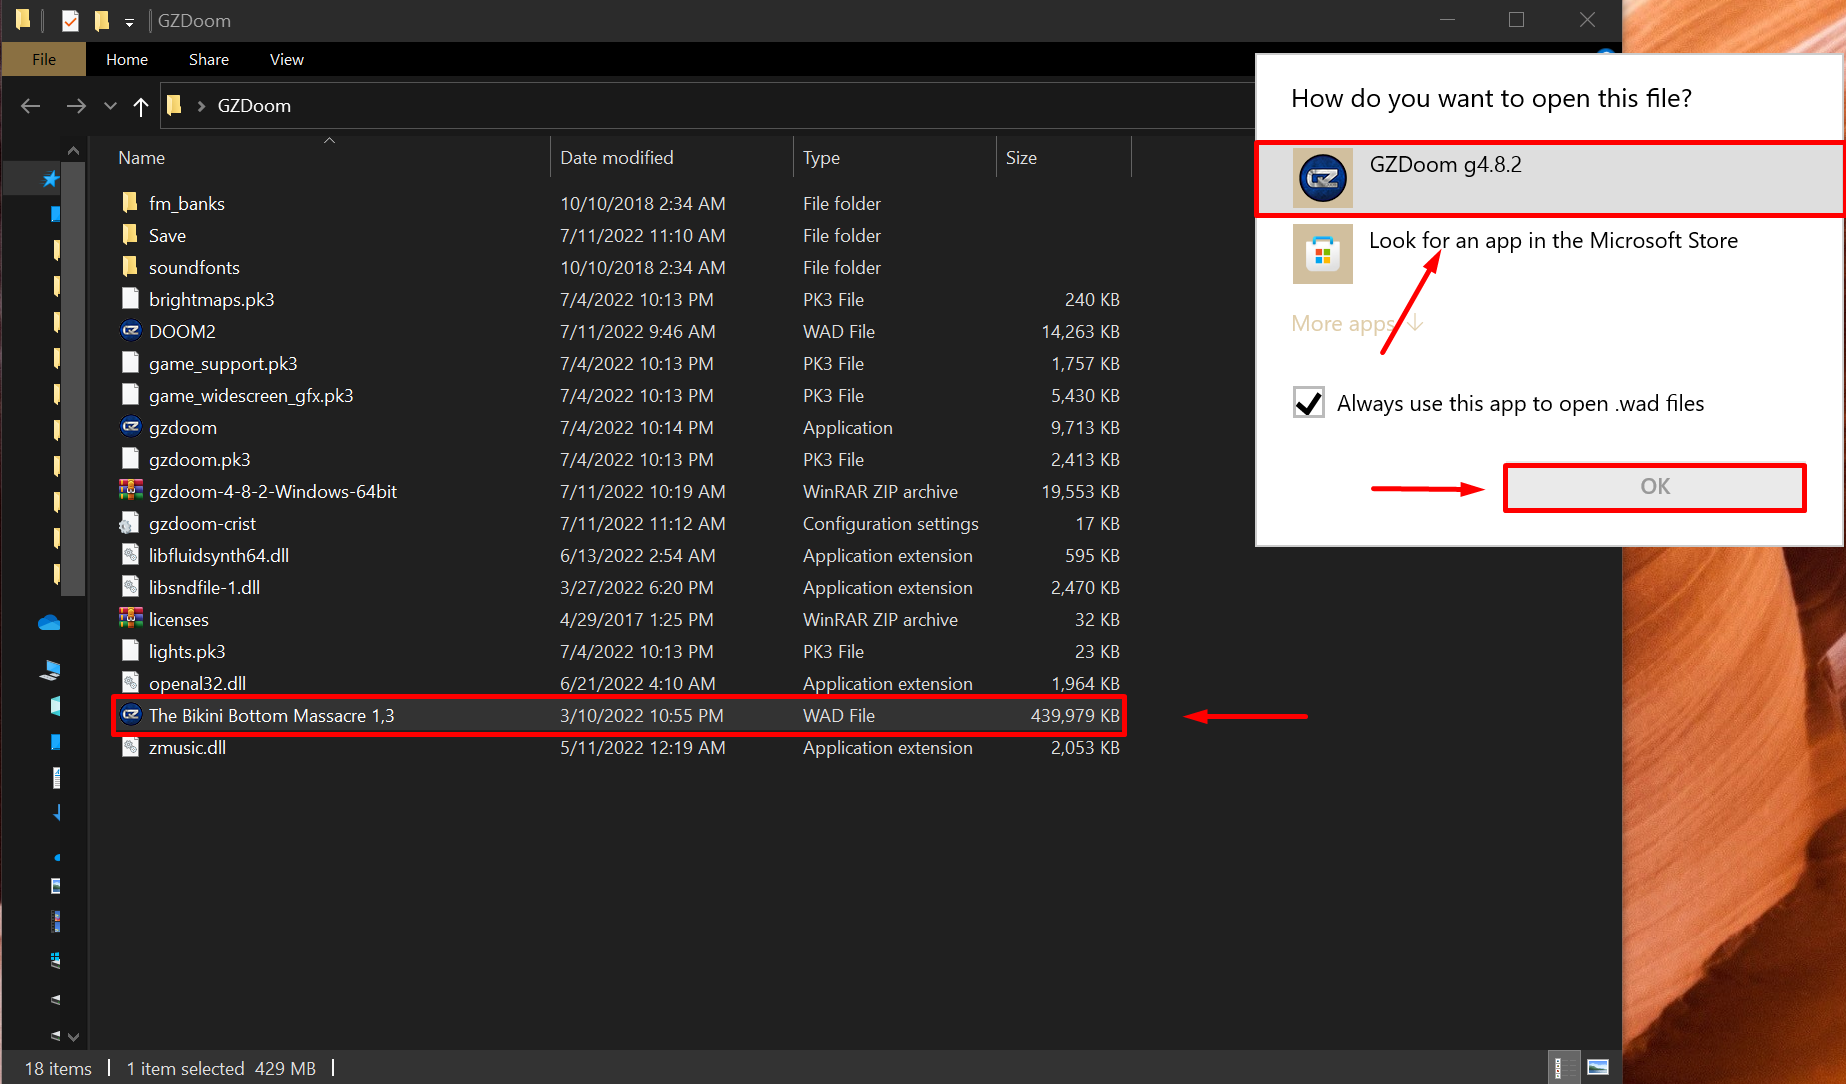Select the openal32.dll file name
Image resolution: width=1846 pixels, height=1084 pixels.
point(197,683)
